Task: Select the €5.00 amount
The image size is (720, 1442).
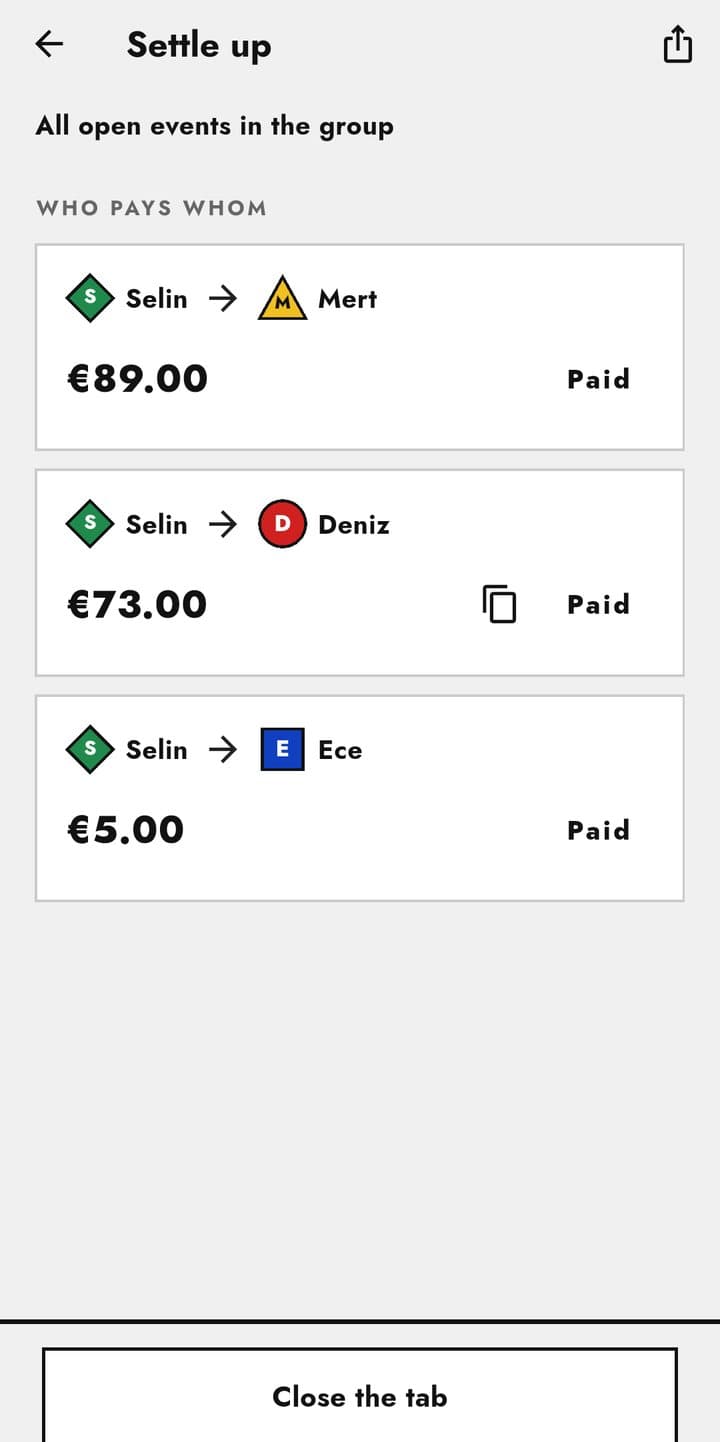Action: (125, 830)
